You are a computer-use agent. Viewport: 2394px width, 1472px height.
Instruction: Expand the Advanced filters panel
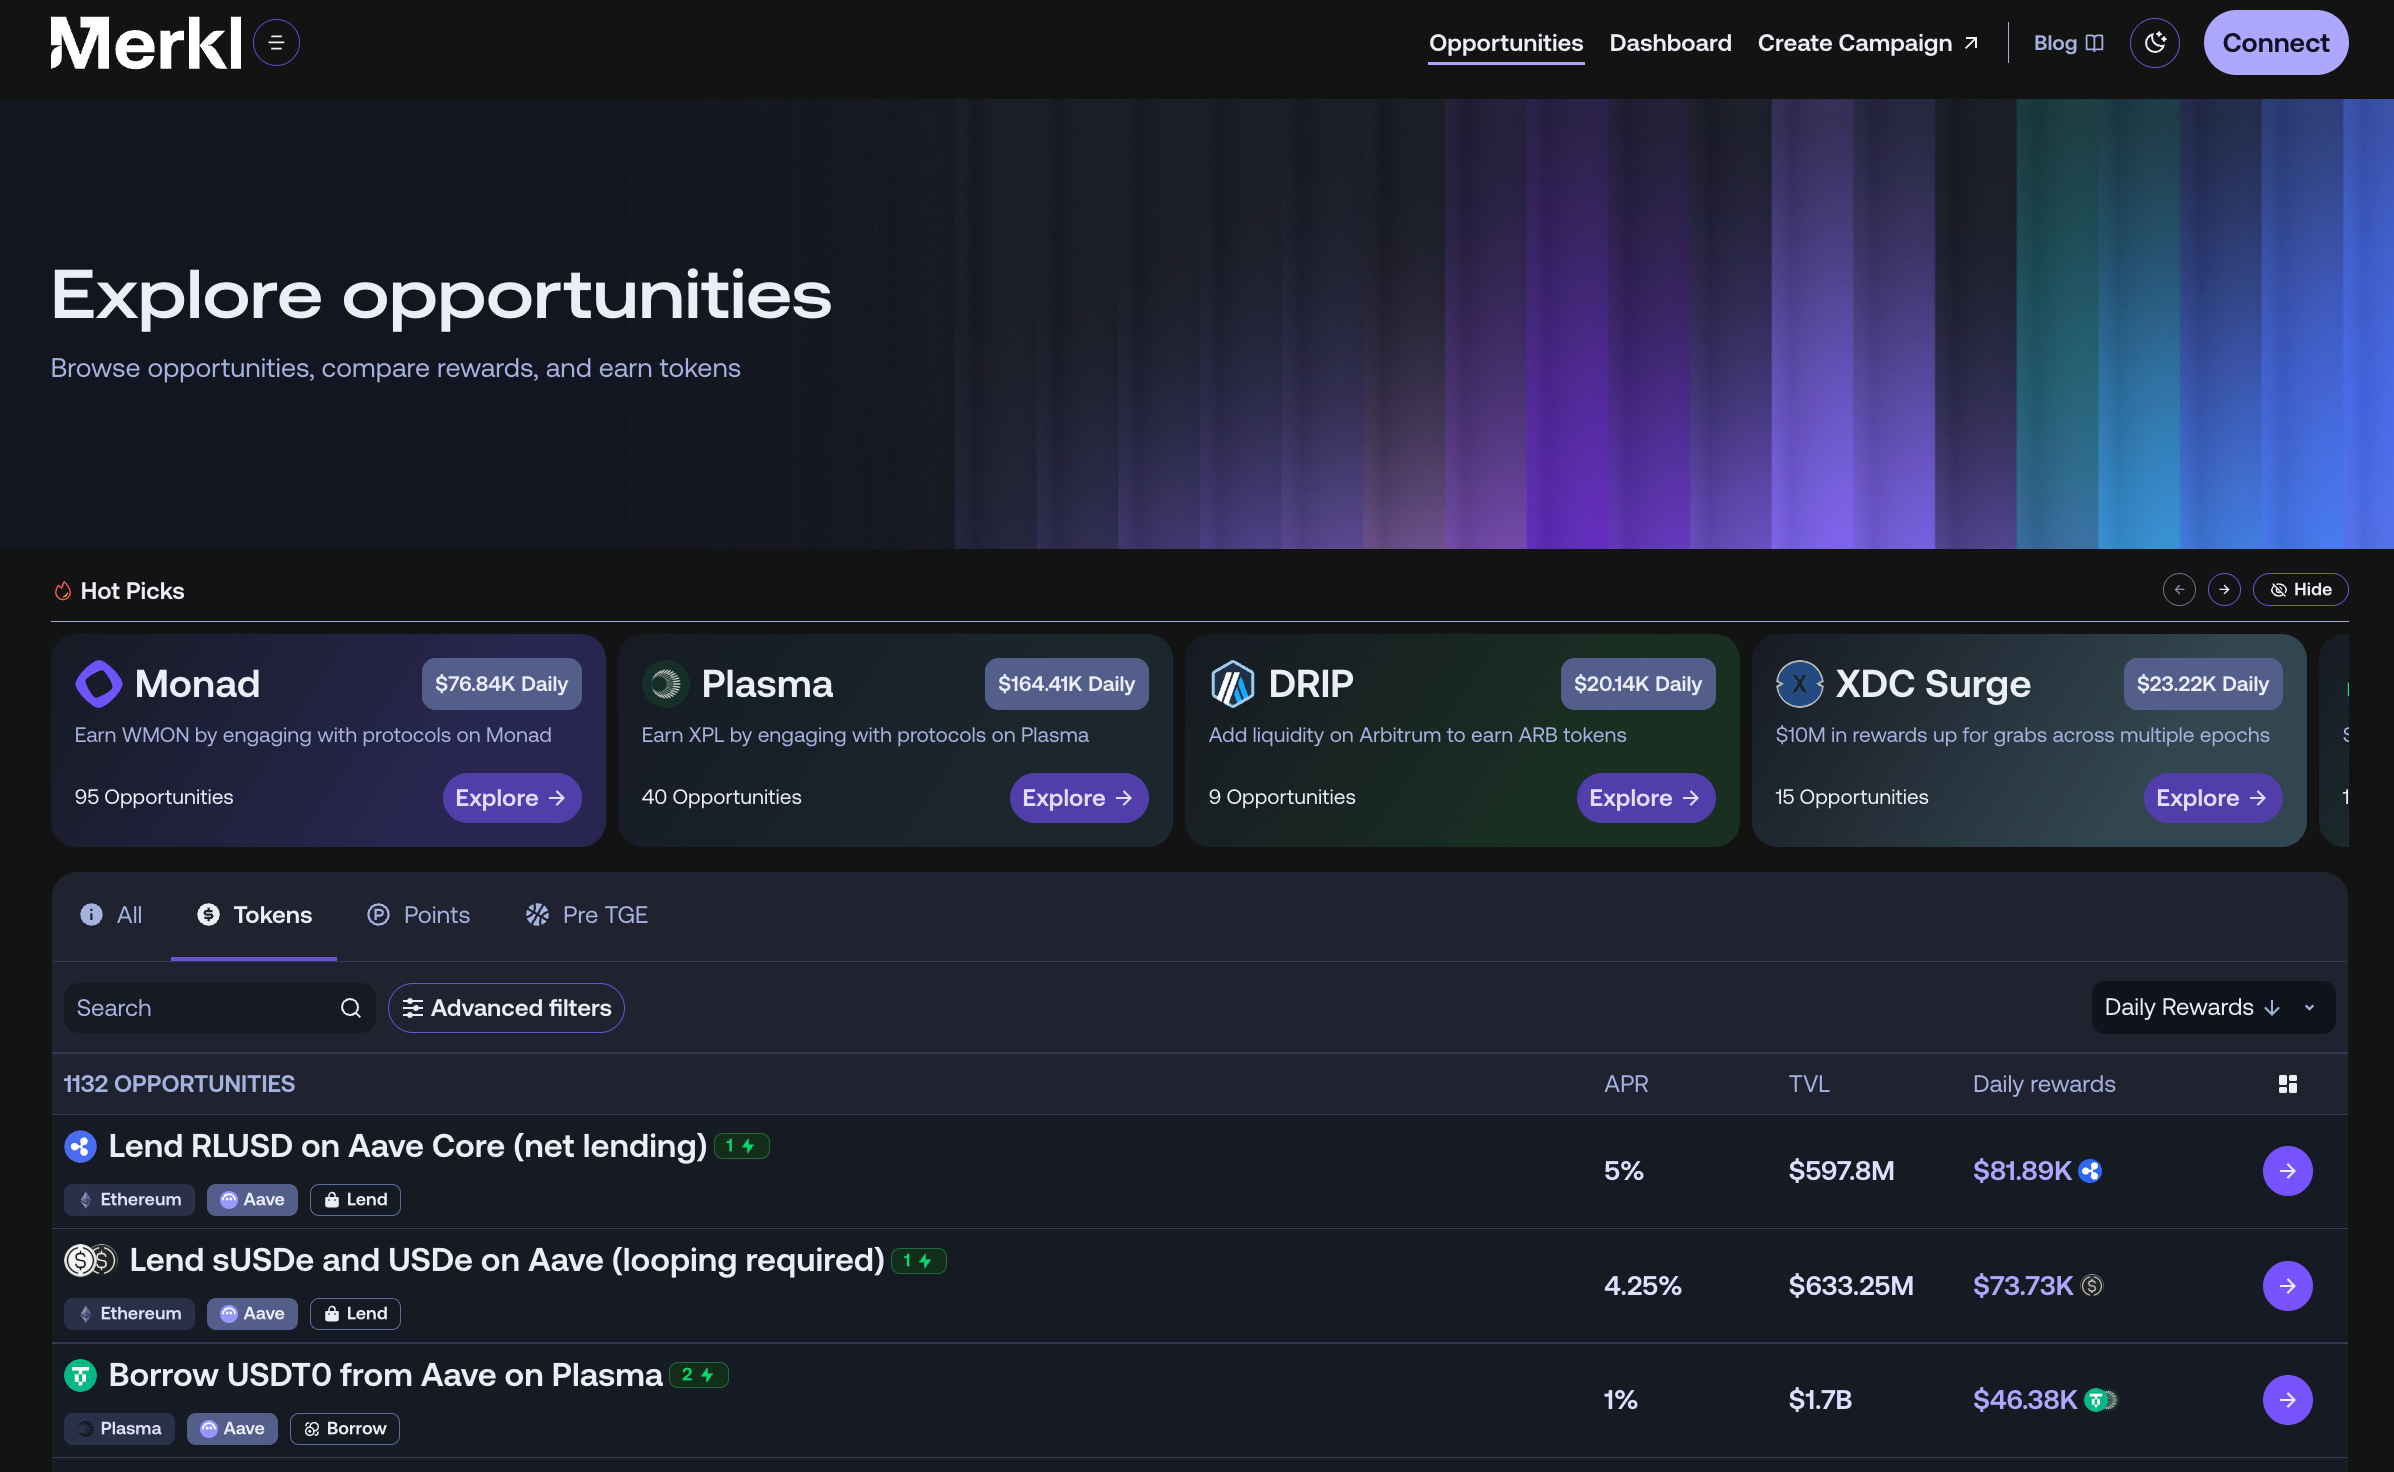click(x=506, y=1008)
